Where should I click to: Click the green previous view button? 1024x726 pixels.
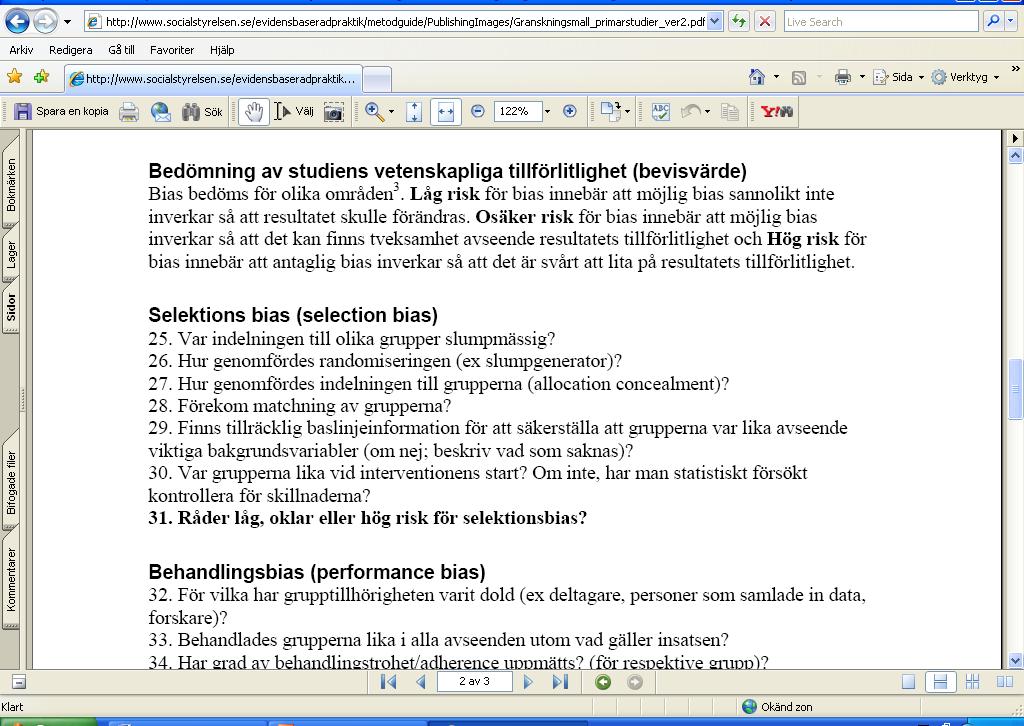tap(603, 682)
